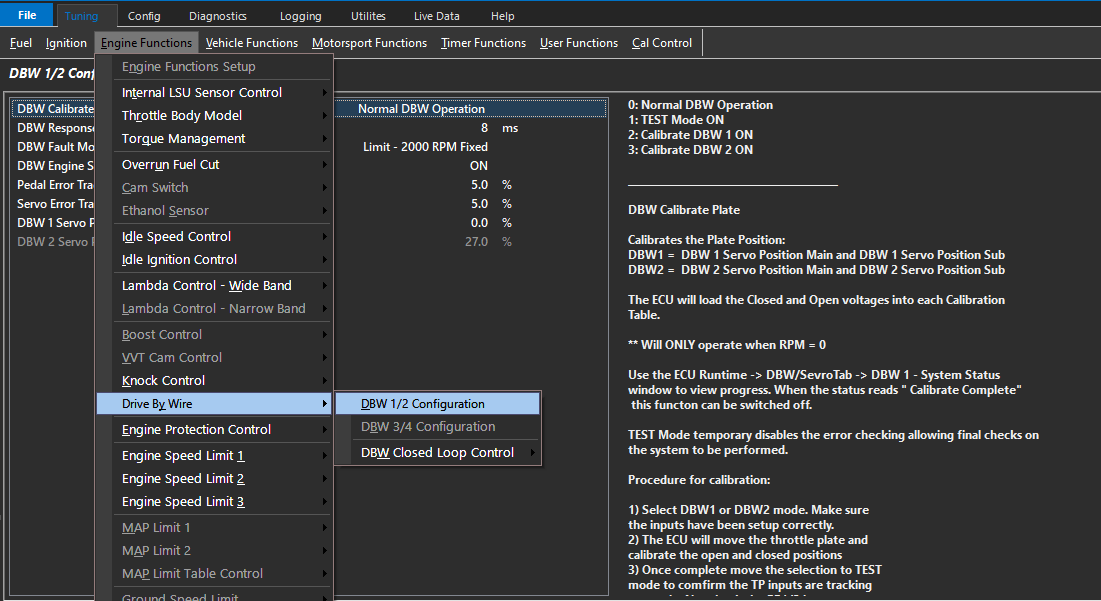
Task: Select Engine Speed Limit 2 menu item
Action: [183, 479]
